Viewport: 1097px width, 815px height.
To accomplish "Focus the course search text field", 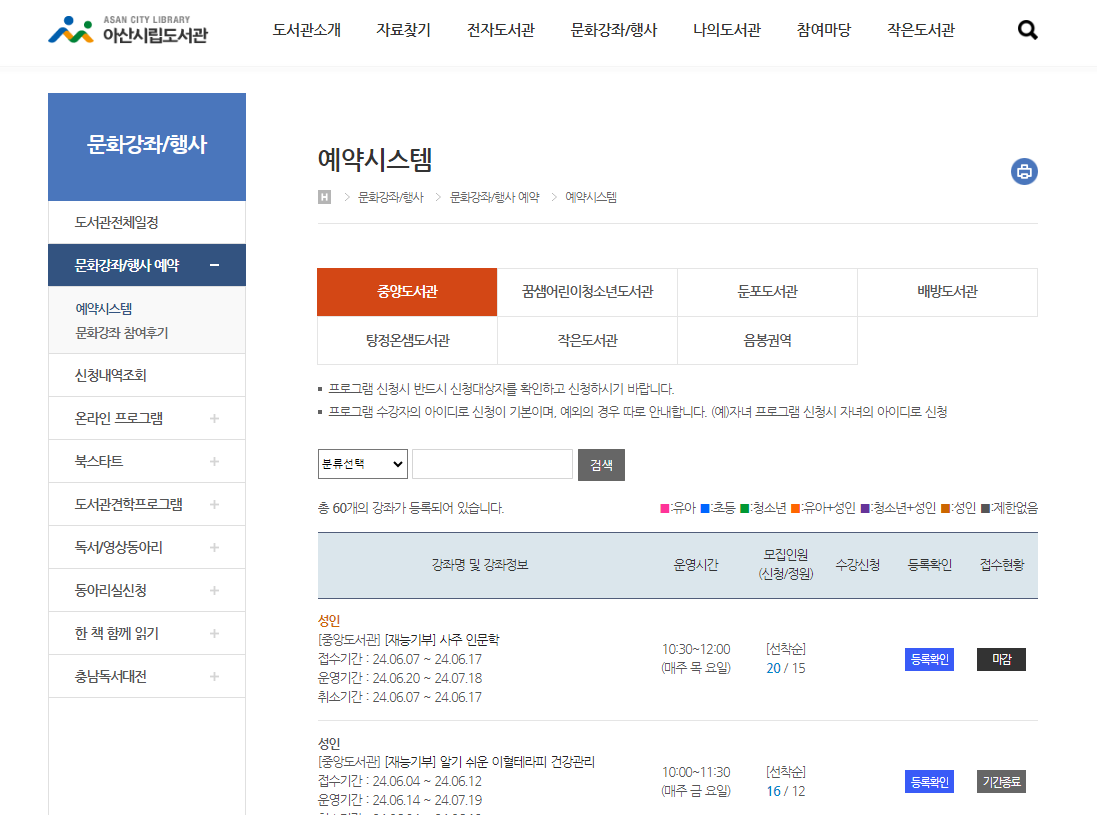I will pyautogui.click(x=493, y=464).
